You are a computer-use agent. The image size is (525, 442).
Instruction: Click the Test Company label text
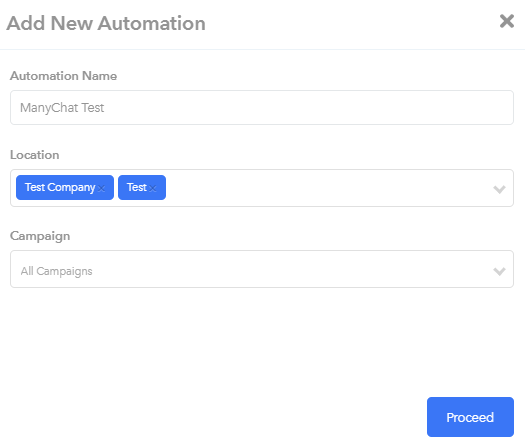[60, 187]
